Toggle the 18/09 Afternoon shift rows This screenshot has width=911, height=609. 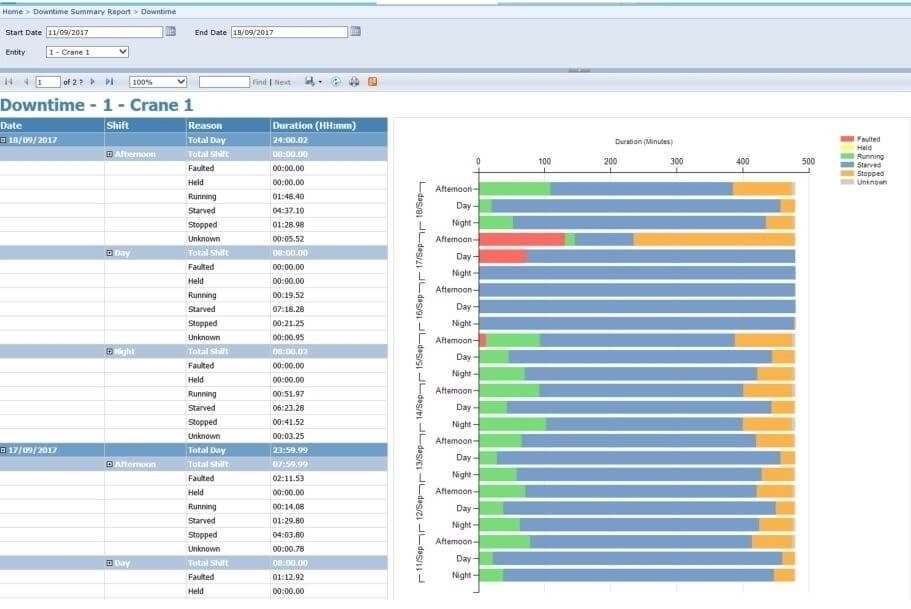point(110,154)
